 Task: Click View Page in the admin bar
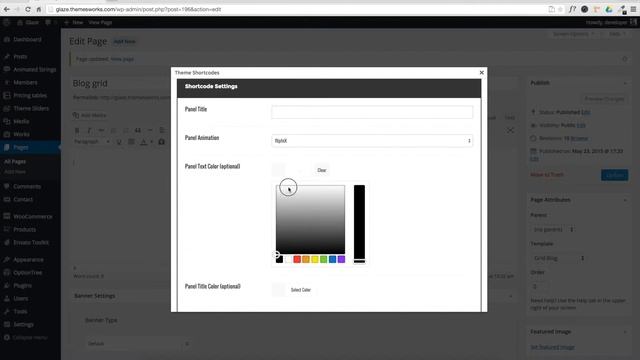click(x=100, y=22)
